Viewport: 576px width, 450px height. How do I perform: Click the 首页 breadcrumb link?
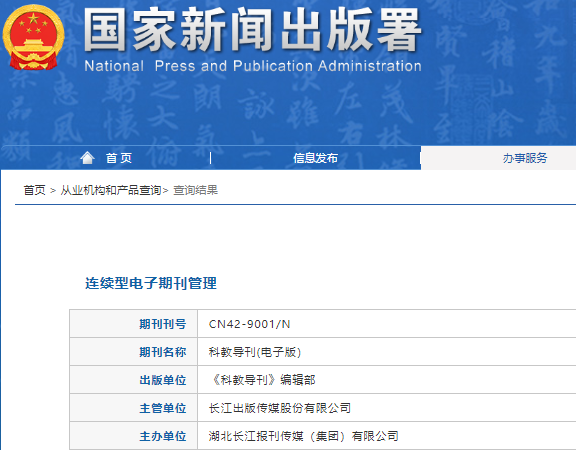coord(35,190)
